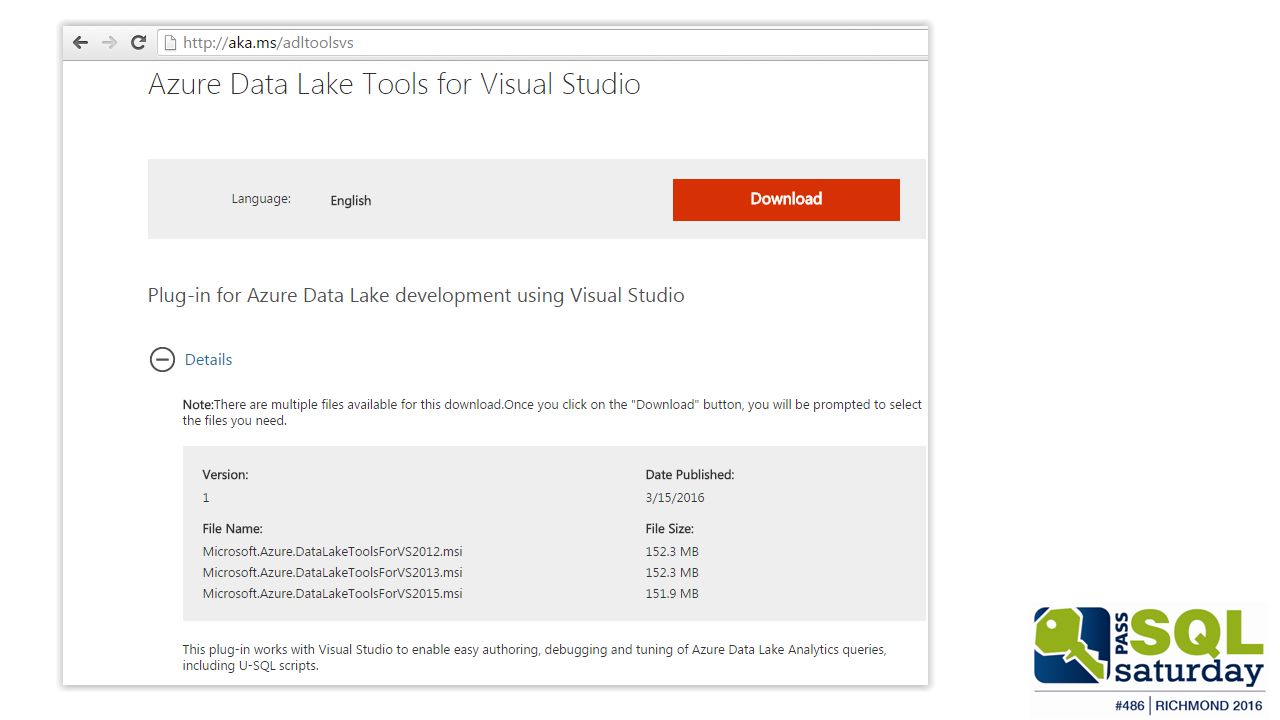1280x720 pixels.
Task: Click the Version: label
Action: coord(225,475)
